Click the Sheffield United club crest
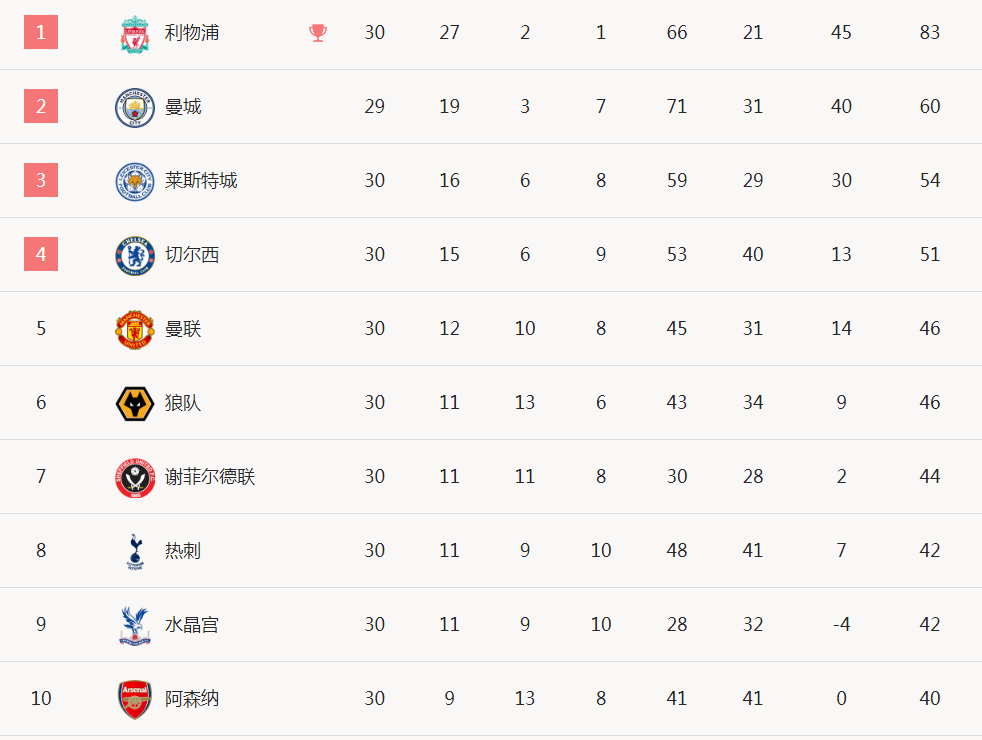The height and width of the screenshot is (740, 982). tap(135, 478)
